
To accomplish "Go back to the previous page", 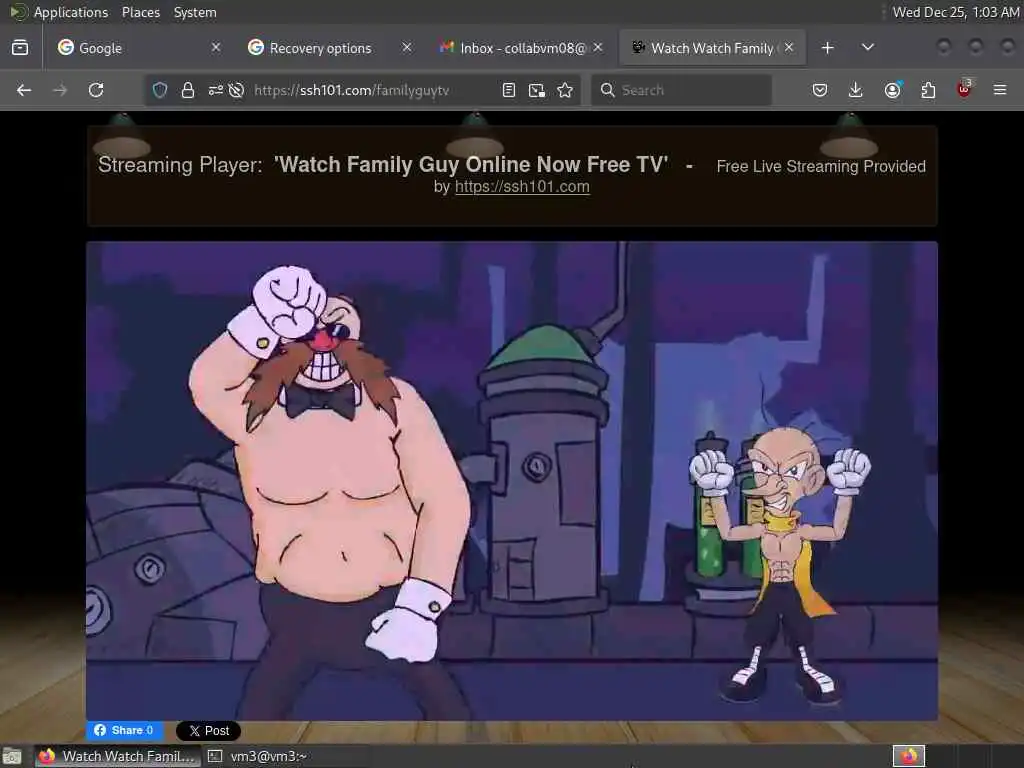I will pos(24,90).
